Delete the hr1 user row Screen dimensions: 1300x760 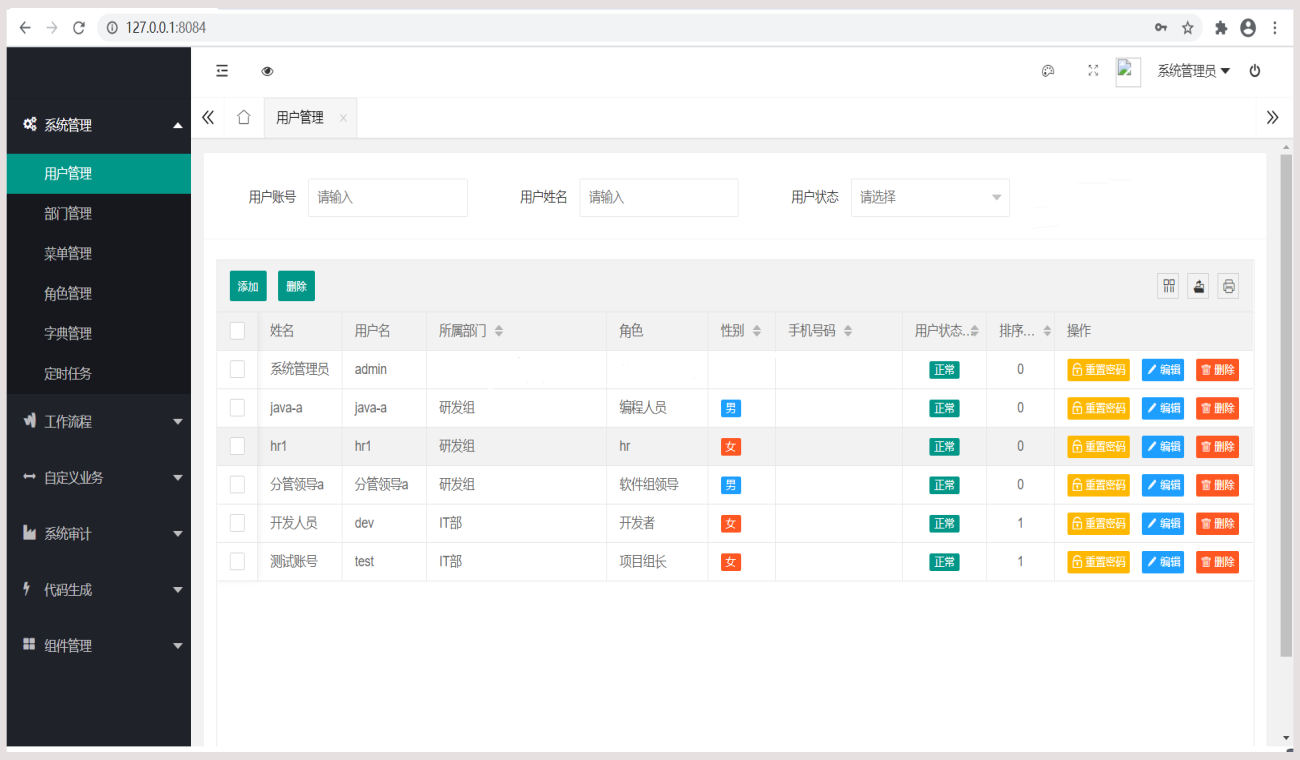(x=1217, y=446)
